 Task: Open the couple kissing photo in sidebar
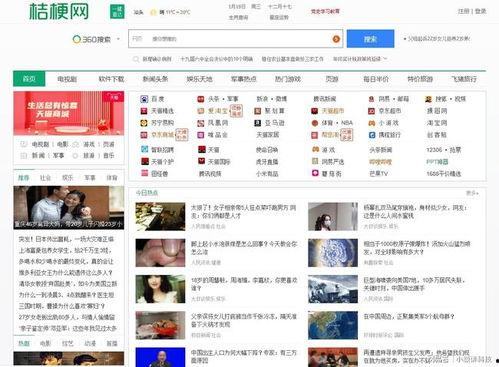[69, 208]
